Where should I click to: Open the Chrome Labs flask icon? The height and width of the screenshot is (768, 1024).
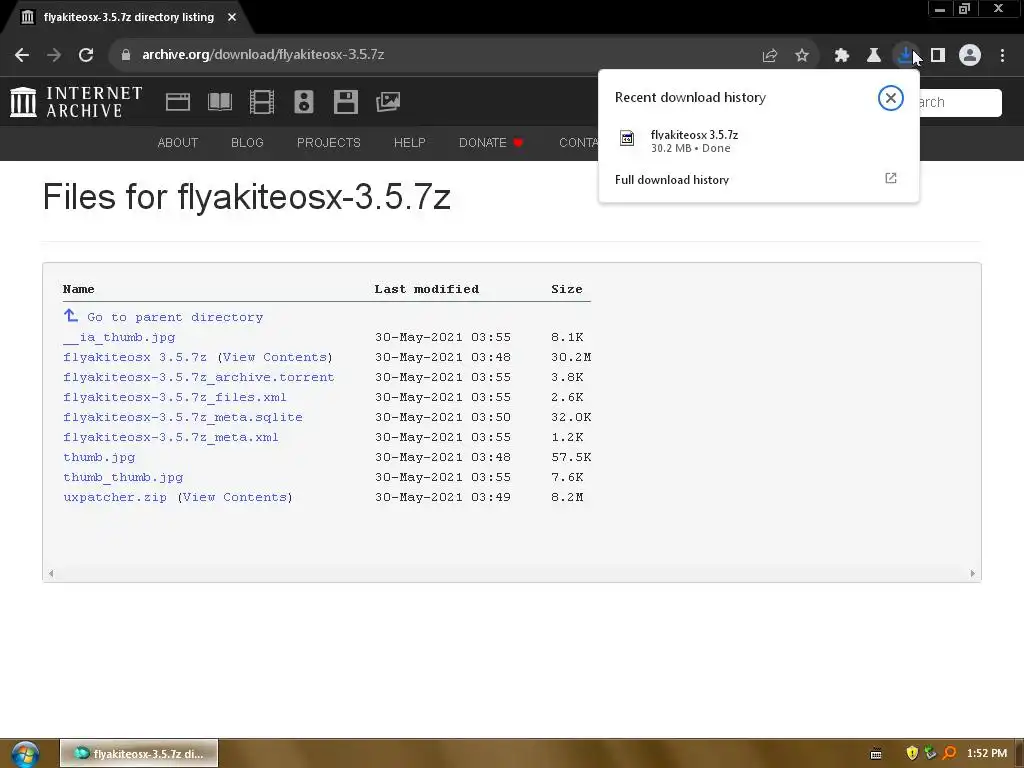pos(874,56)
